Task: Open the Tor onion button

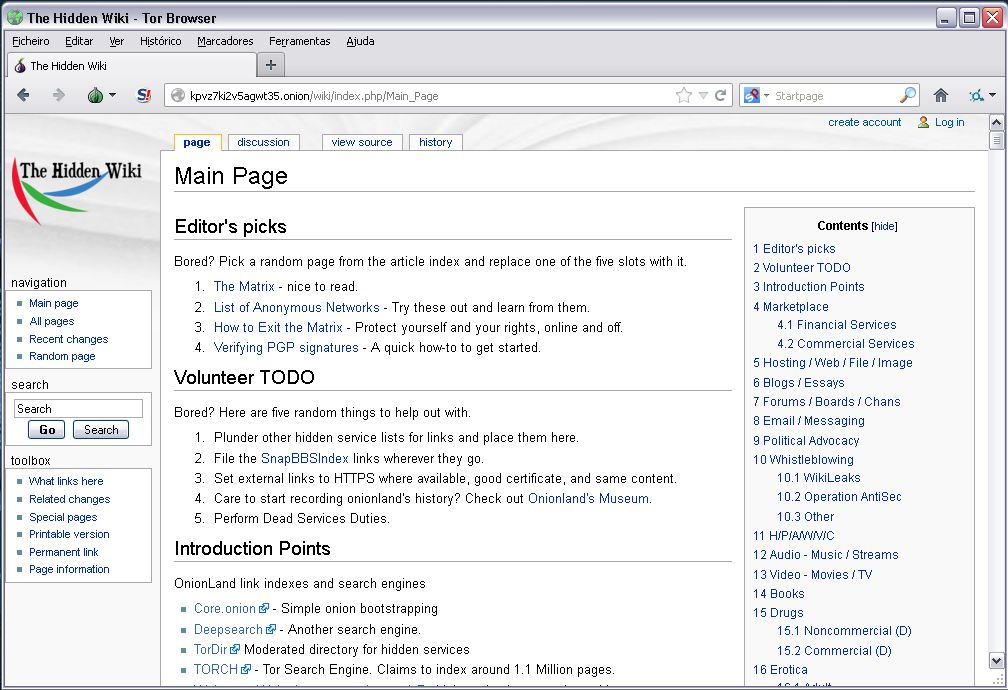Action: click(95, 96)
